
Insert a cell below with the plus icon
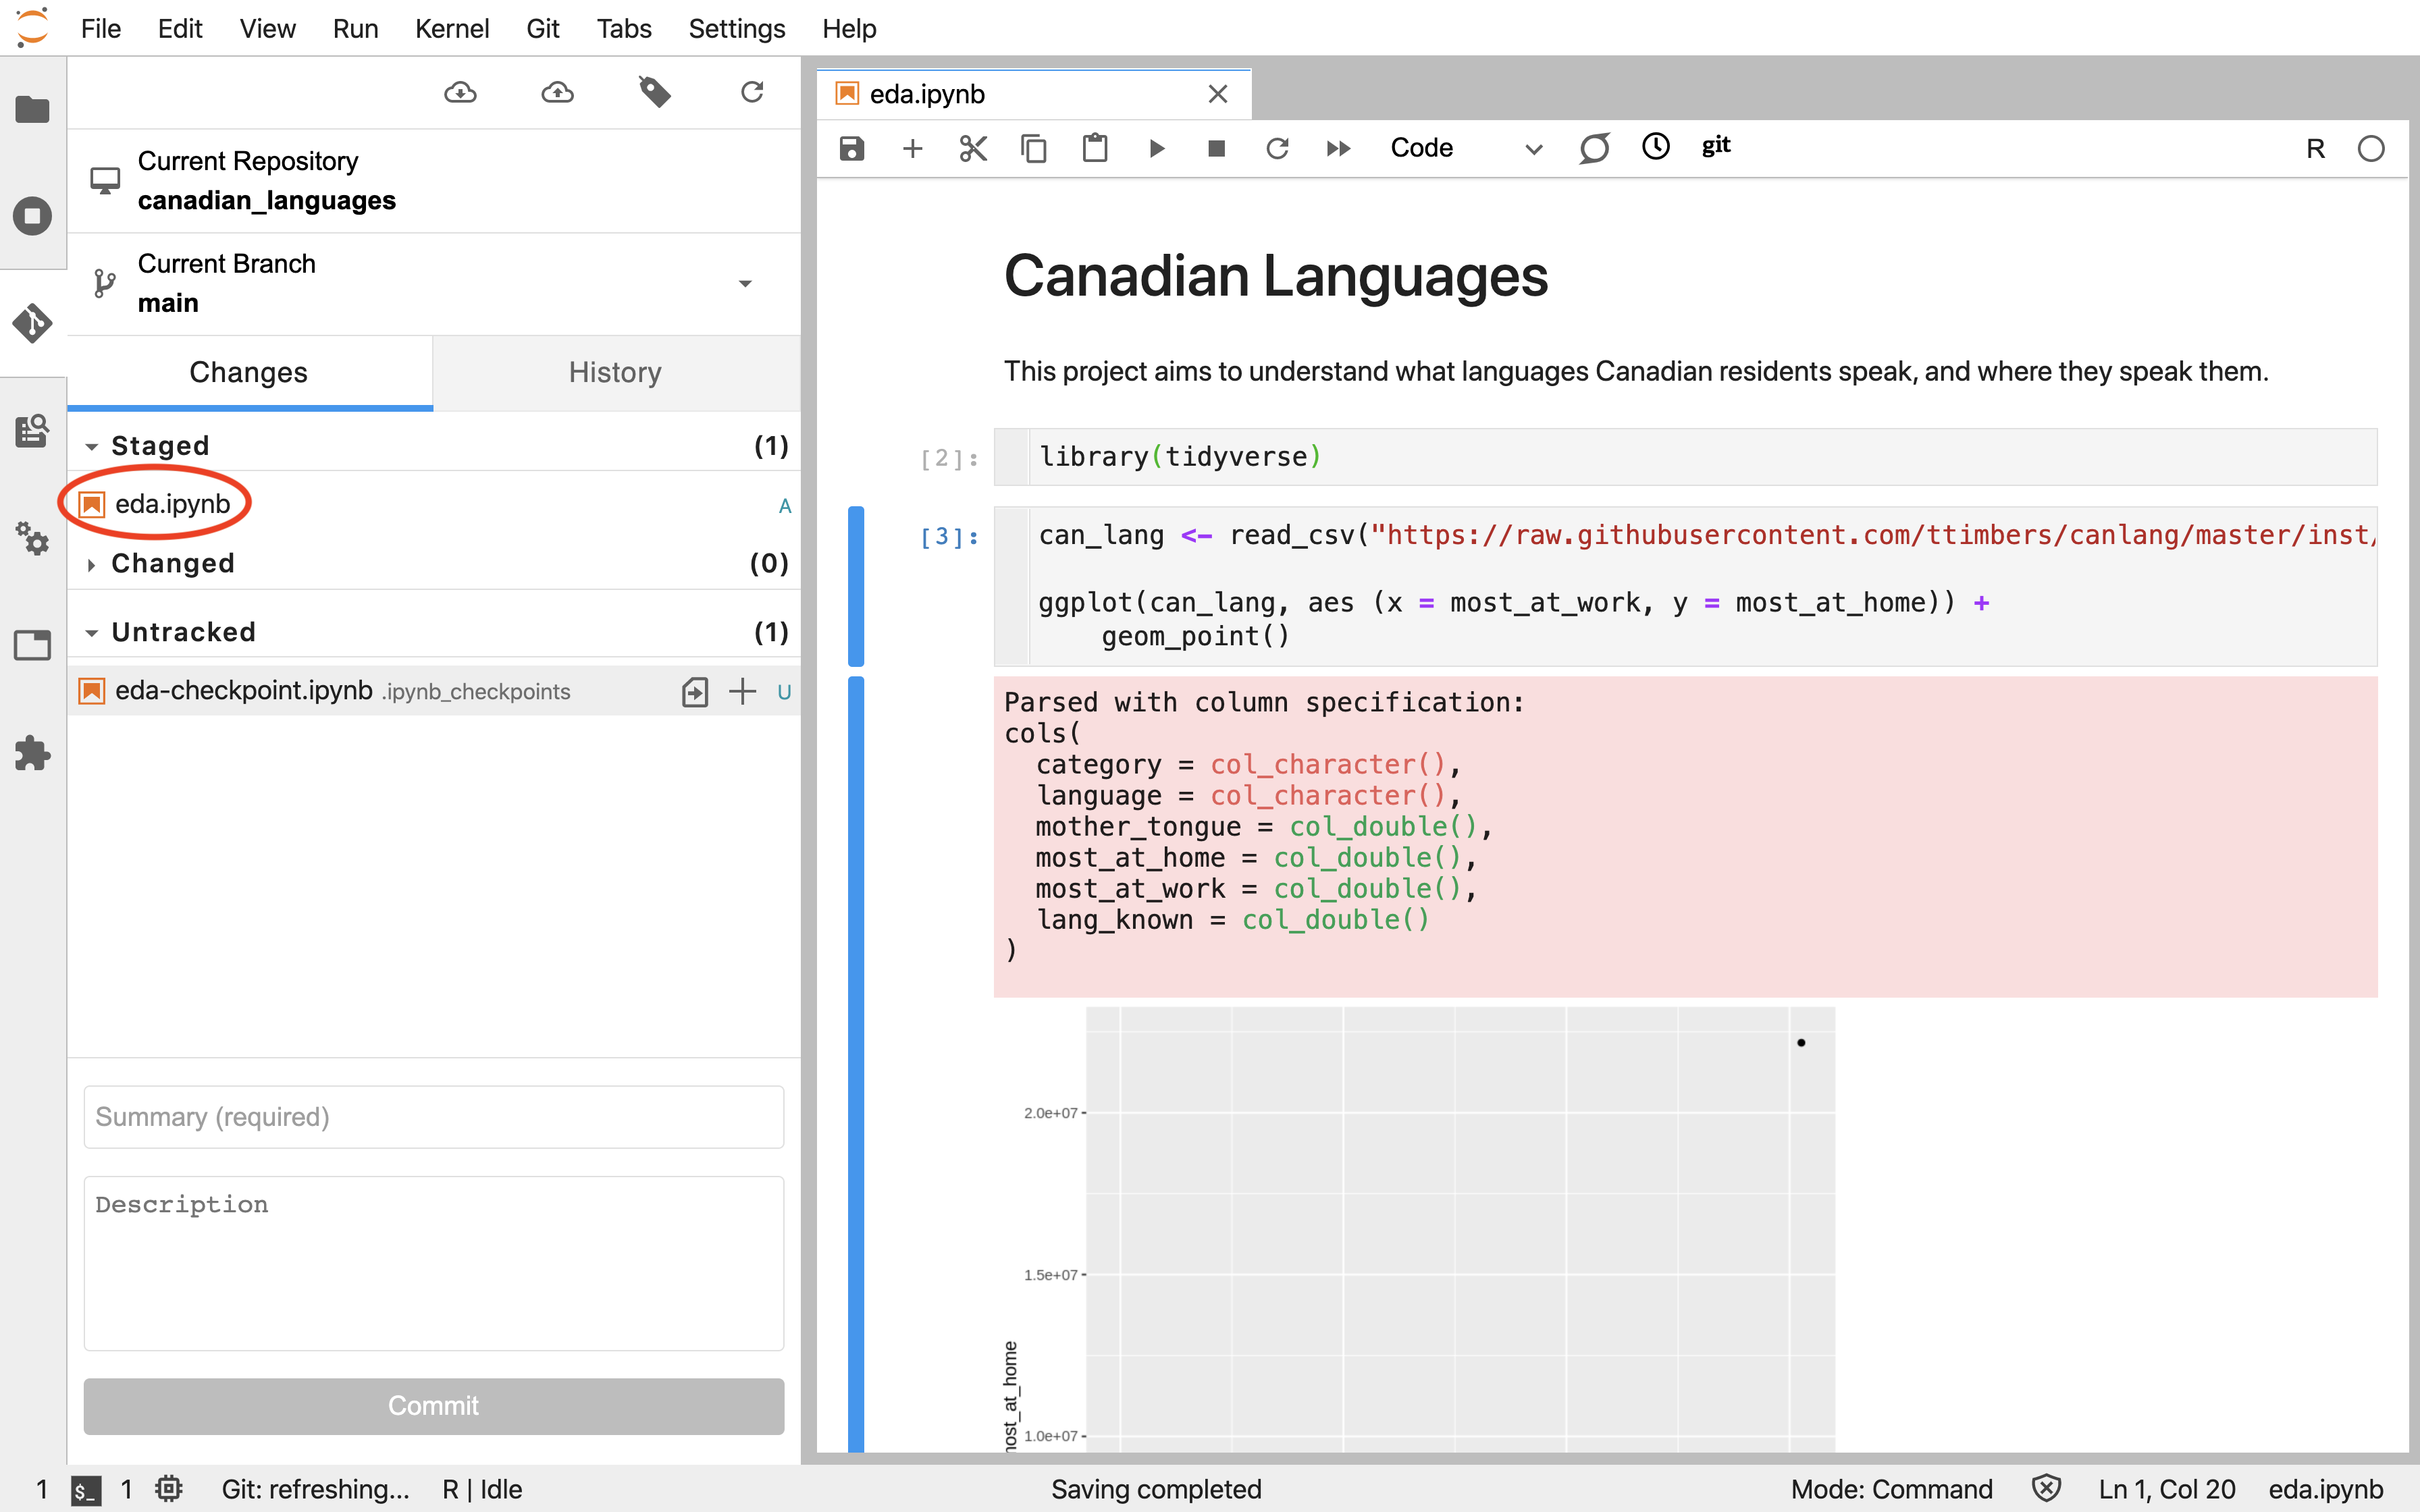912,149
